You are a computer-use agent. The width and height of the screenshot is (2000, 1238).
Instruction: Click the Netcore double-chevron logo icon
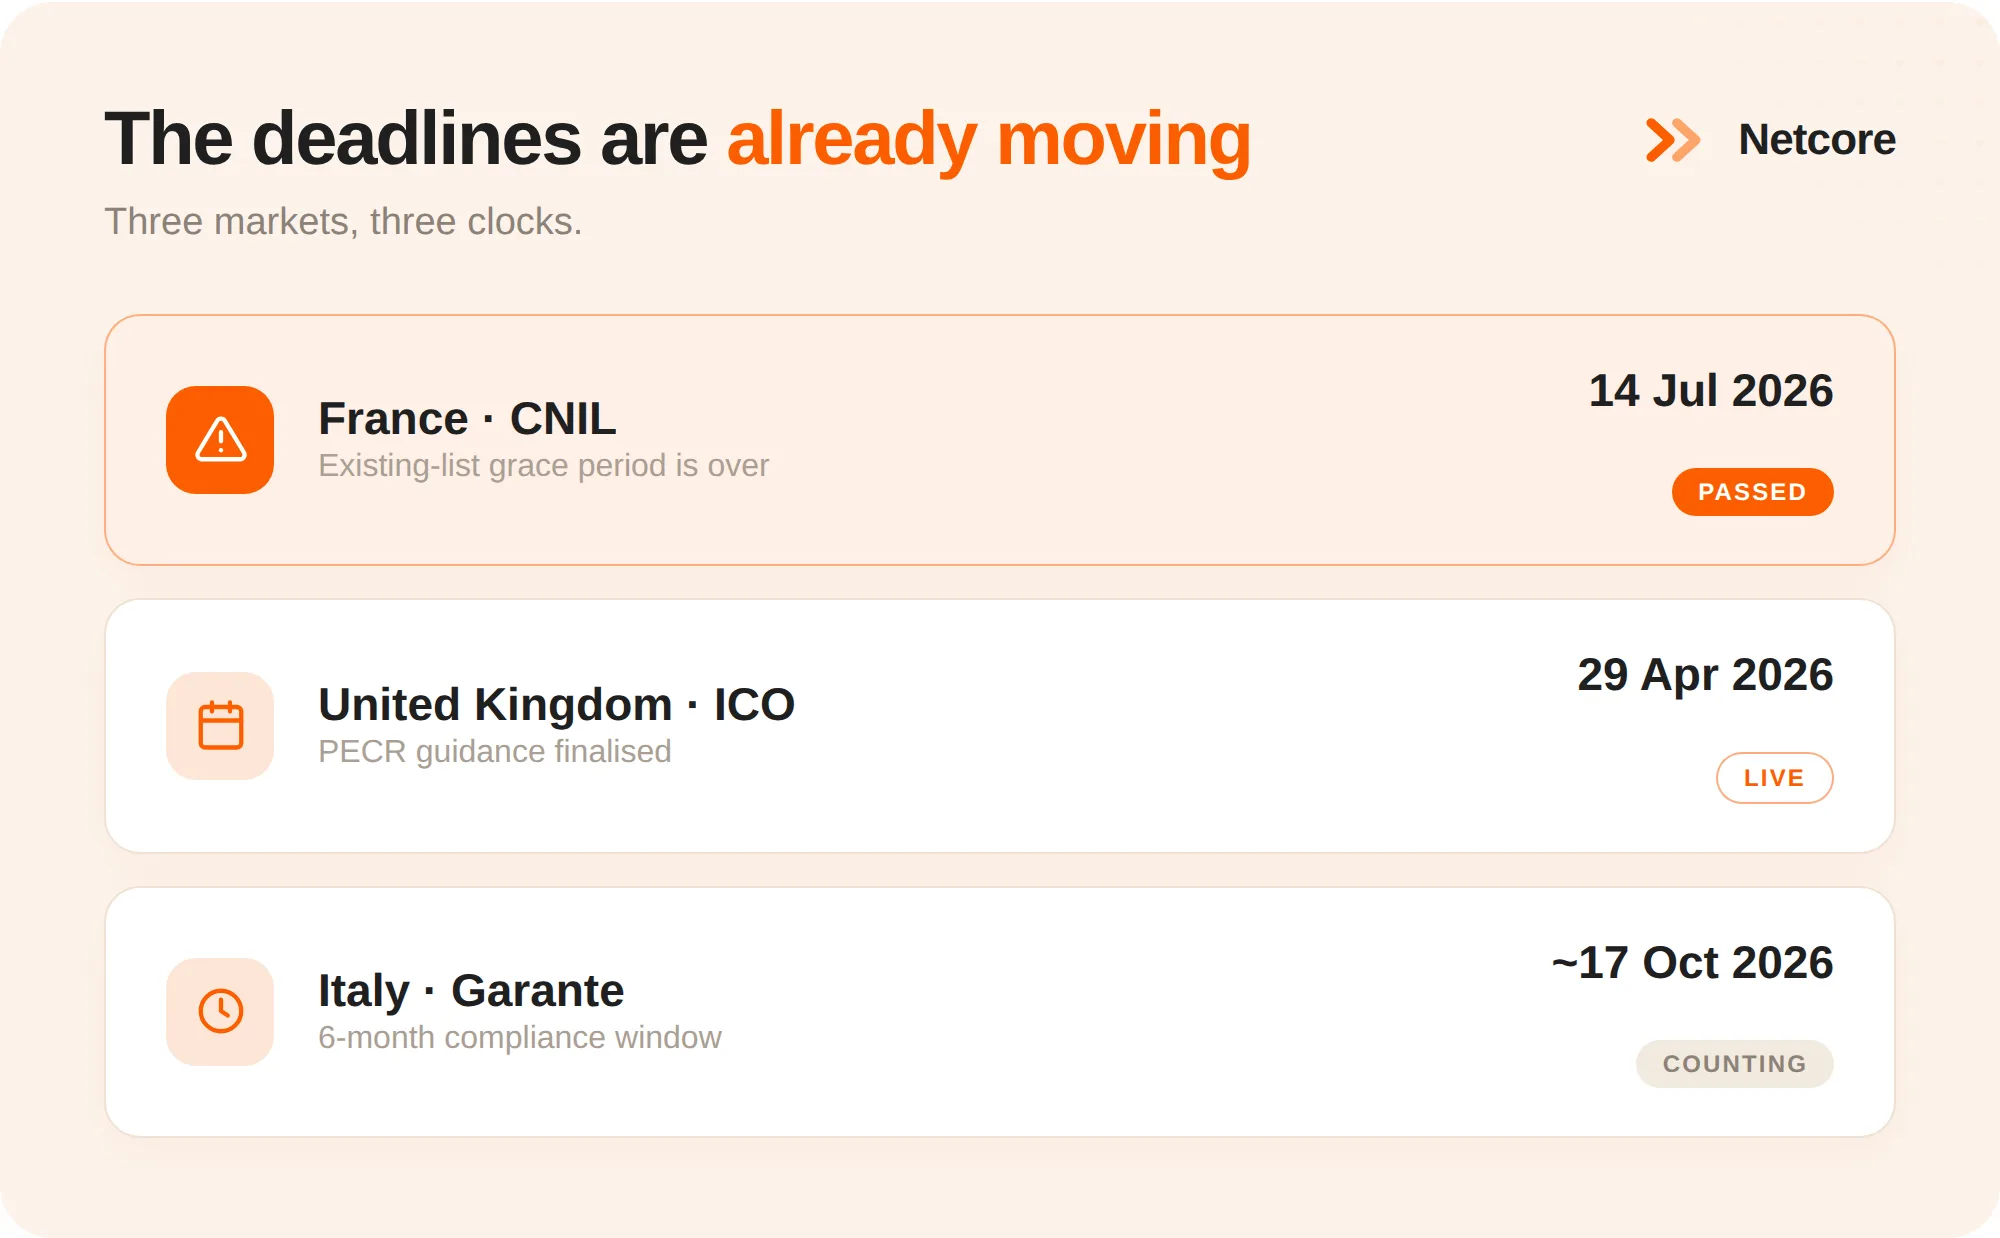(1672, 140)
